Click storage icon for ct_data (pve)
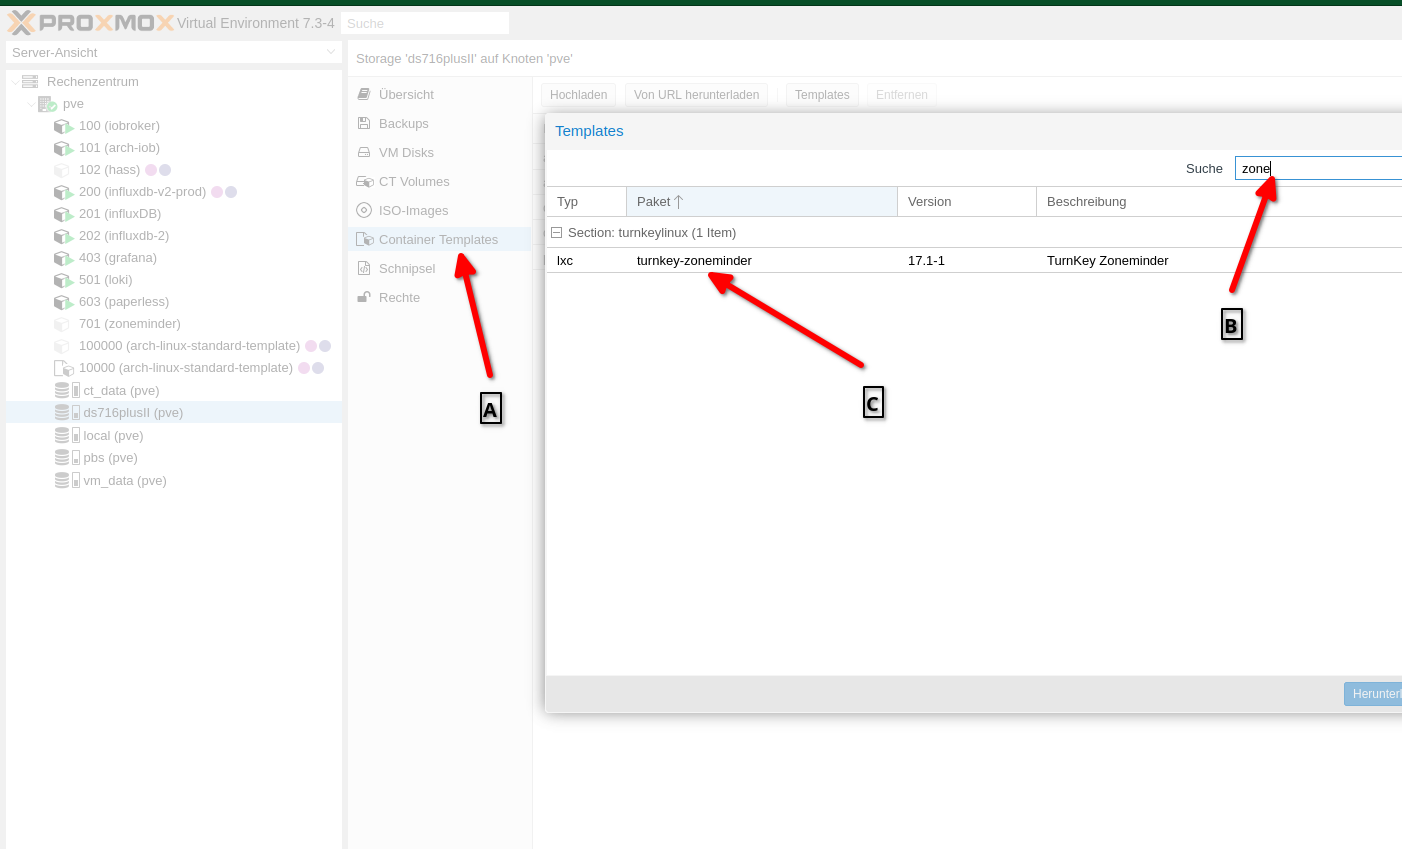The image size is (1402, 849). point(67,390)
